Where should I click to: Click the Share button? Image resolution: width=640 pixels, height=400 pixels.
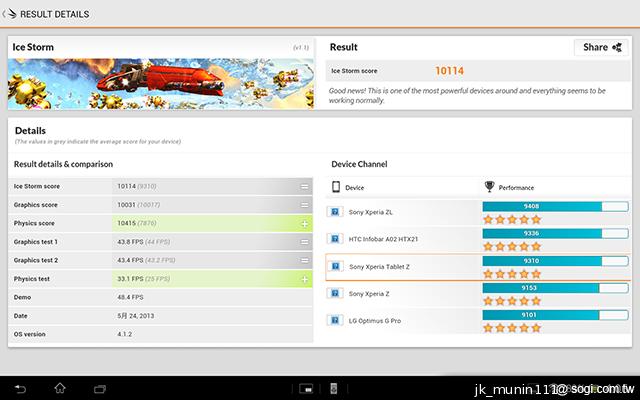pos(601,47)
